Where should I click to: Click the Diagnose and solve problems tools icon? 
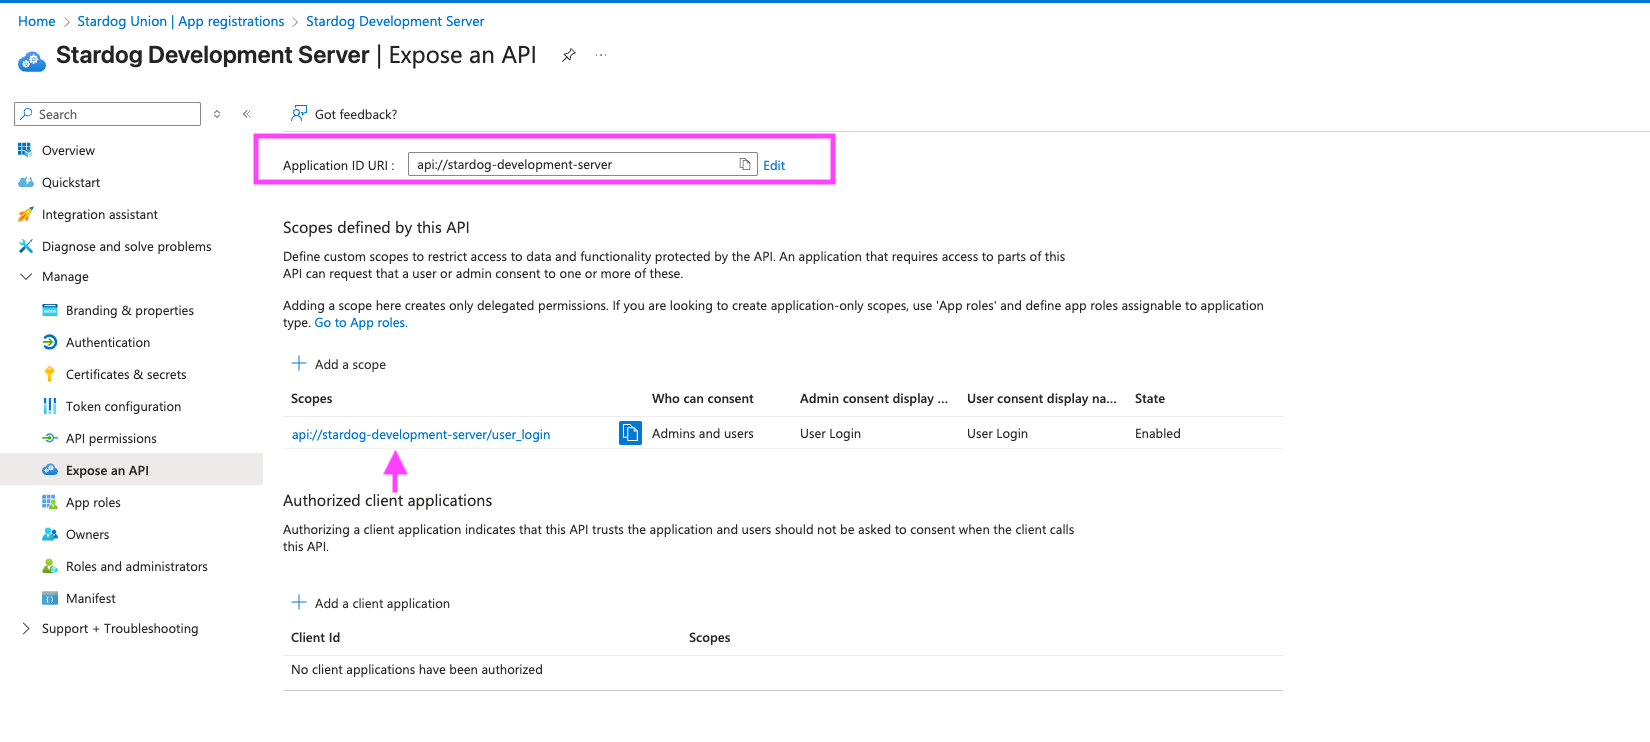pos(26,246)
